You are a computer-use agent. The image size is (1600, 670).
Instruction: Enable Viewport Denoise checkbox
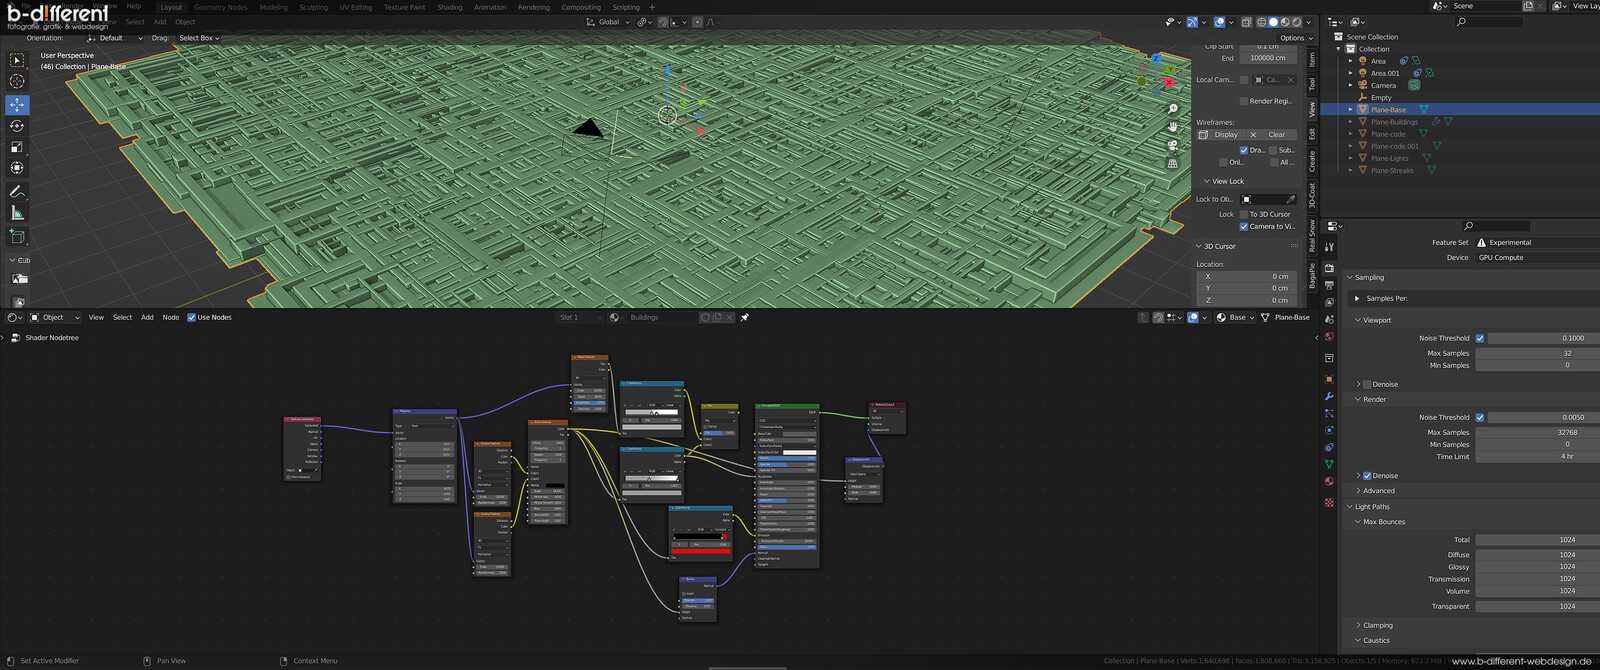tap(1367, 384)
